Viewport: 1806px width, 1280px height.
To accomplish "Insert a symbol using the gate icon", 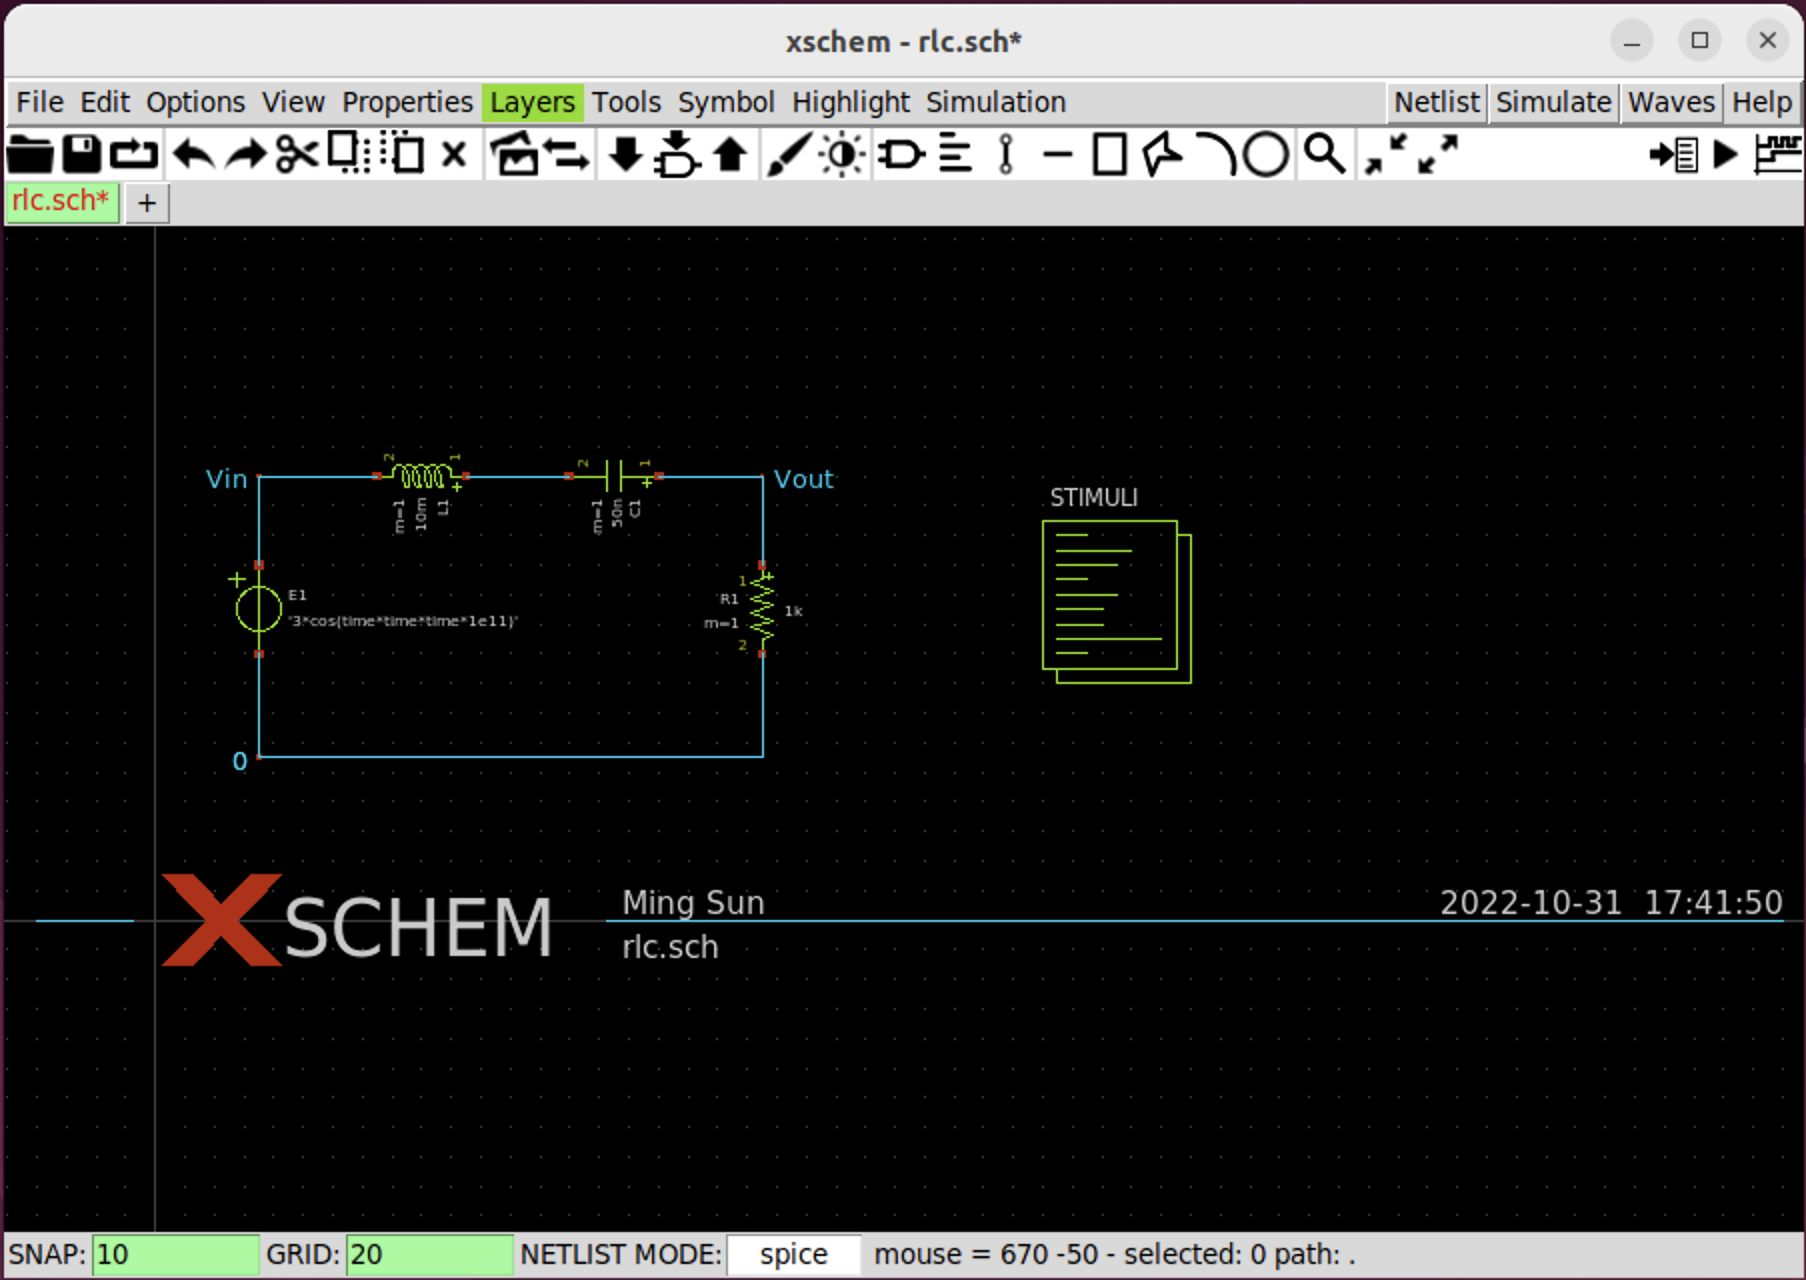I will (x=901, y=155).
